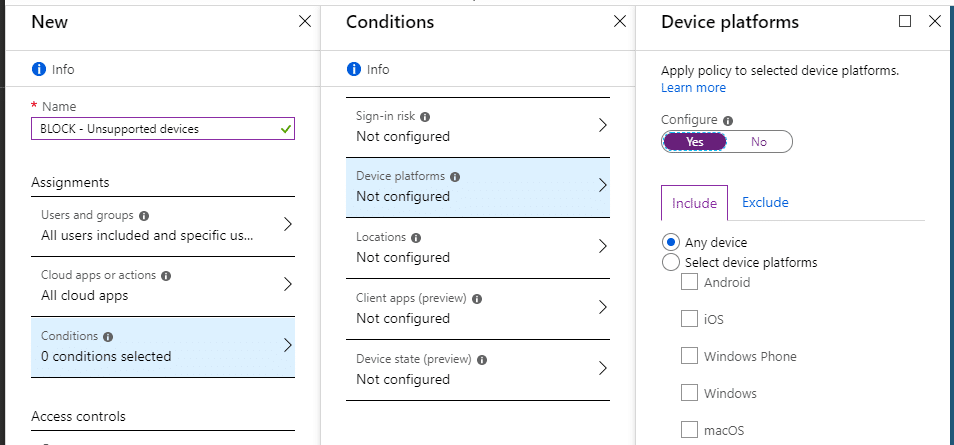Click the info icon beside Device platforms condition
Screen dimensions: 954x445
pyautogui.click(x=455, y=177)
